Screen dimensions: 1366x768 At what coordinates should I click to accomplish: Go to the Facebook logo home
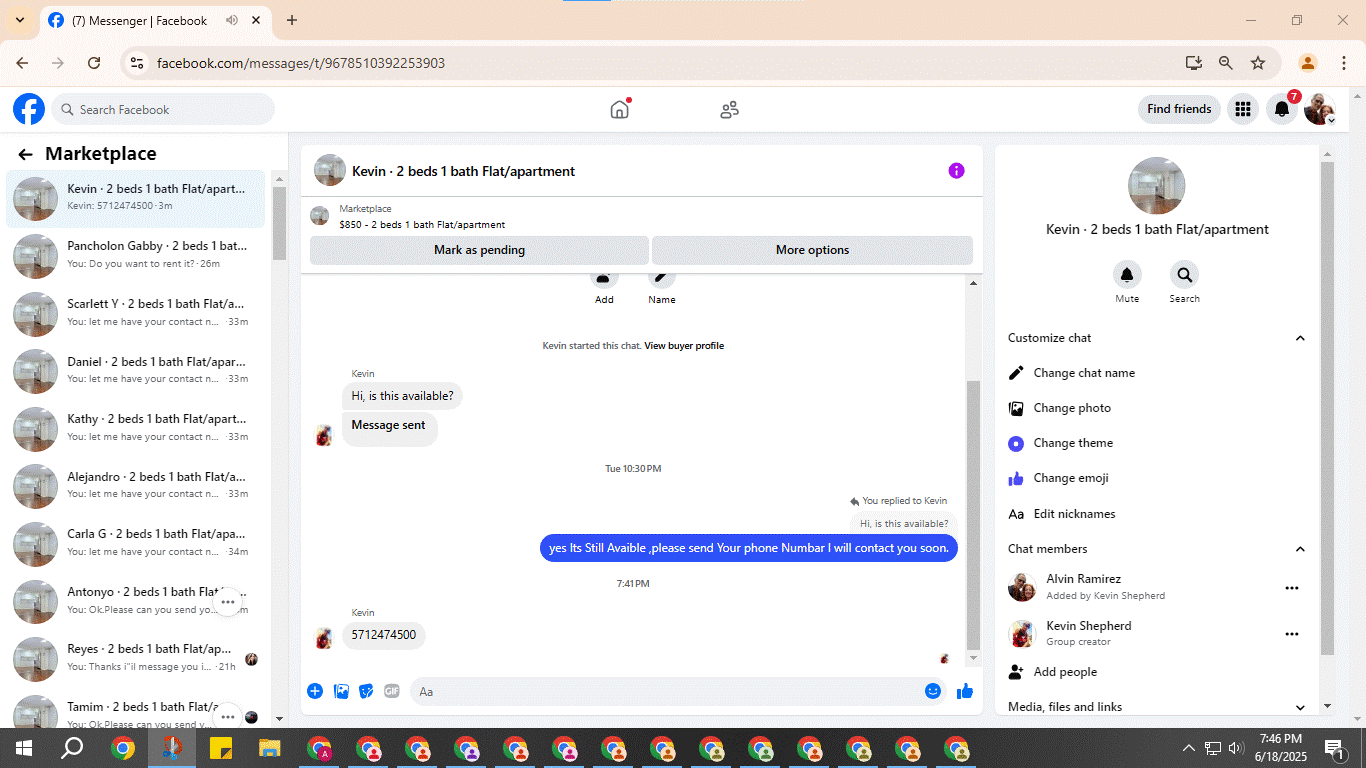29,109
